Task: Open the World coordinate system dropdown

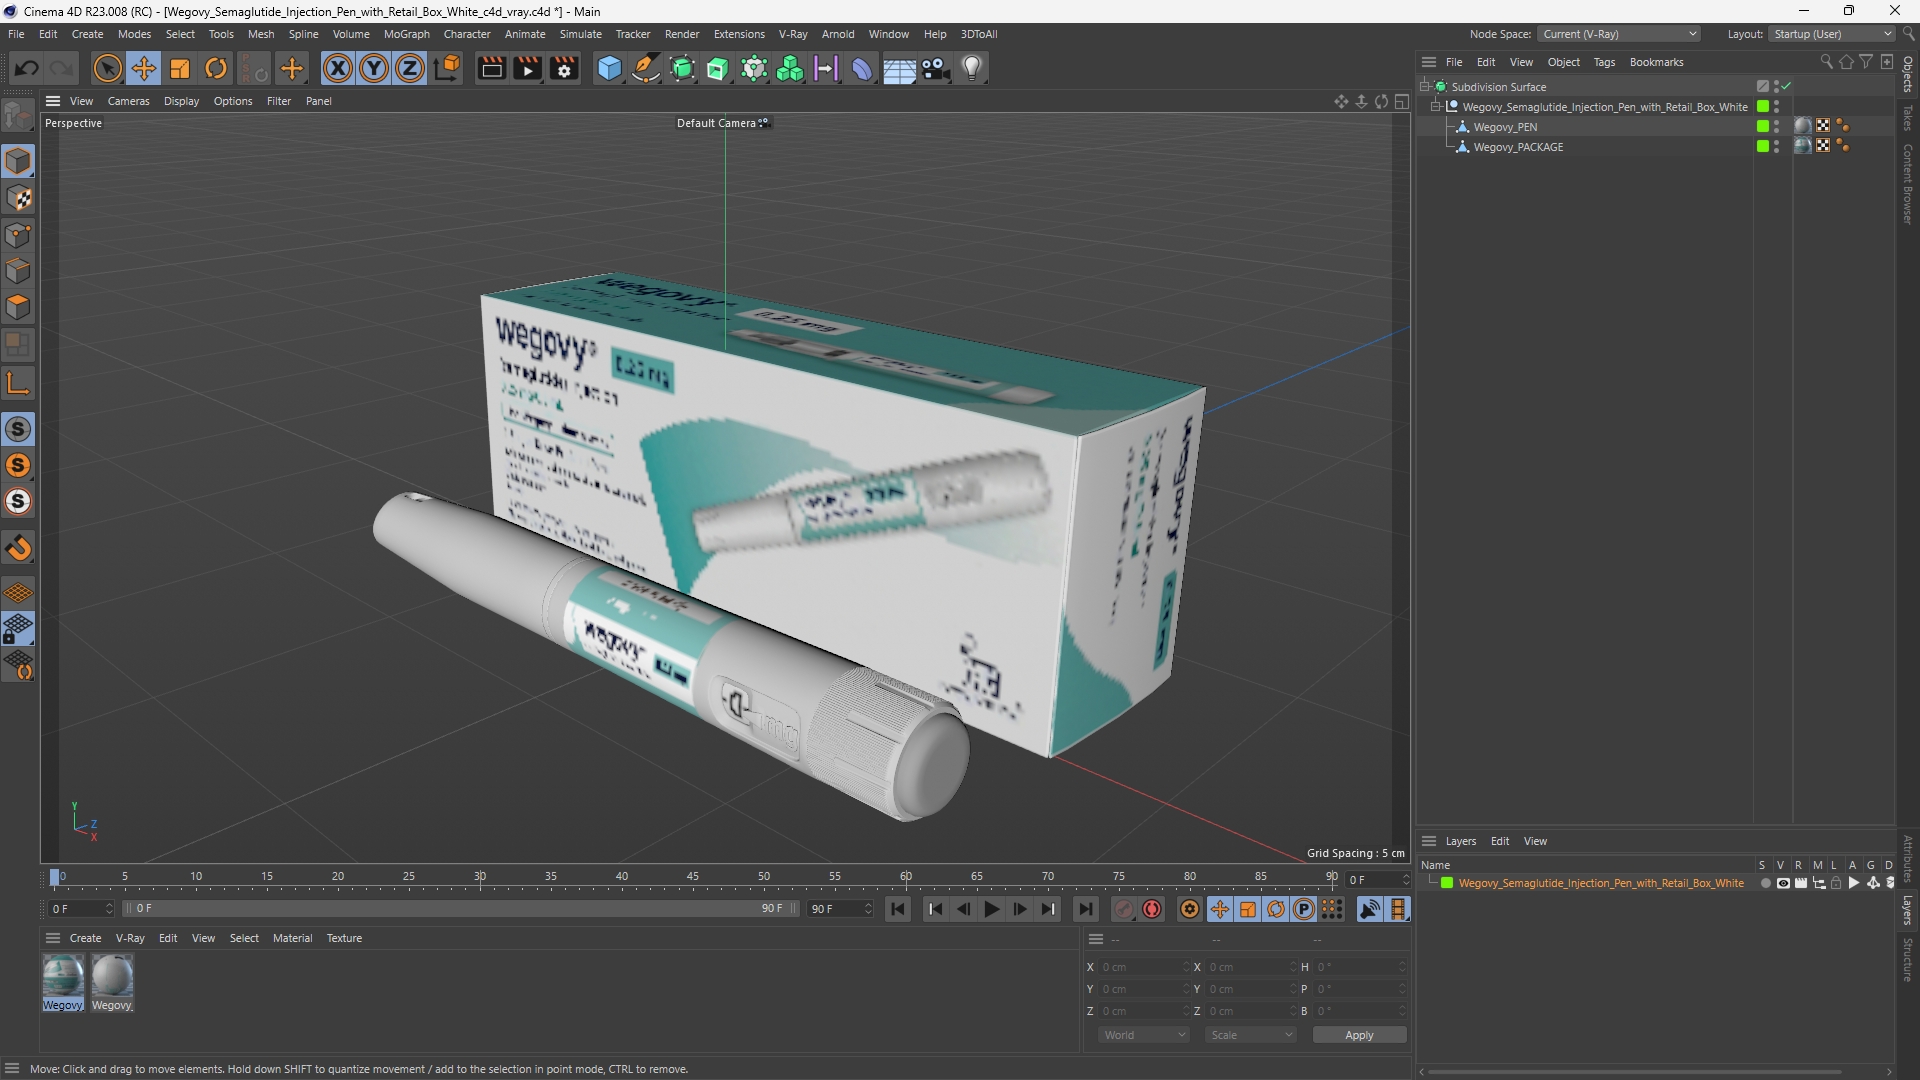Action: [1144, 1035]
